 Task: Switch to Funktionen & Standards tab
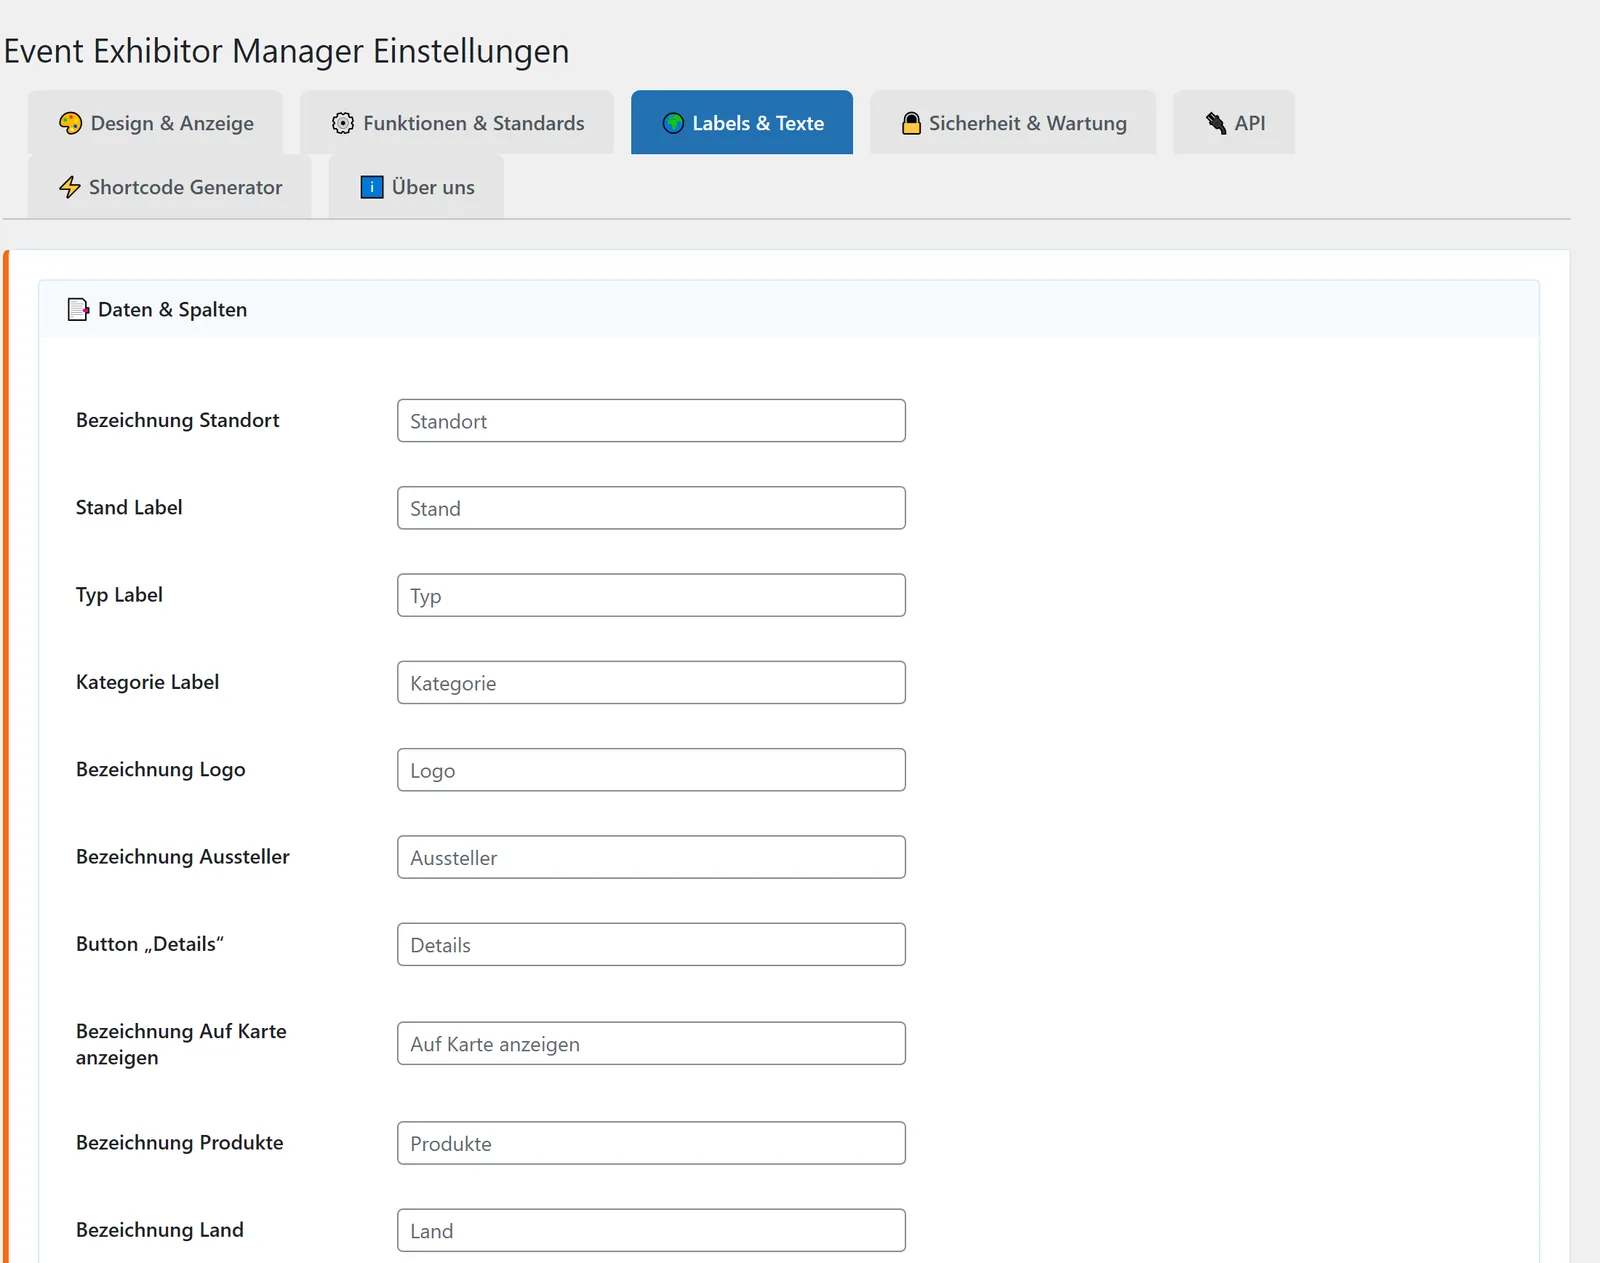457,123
